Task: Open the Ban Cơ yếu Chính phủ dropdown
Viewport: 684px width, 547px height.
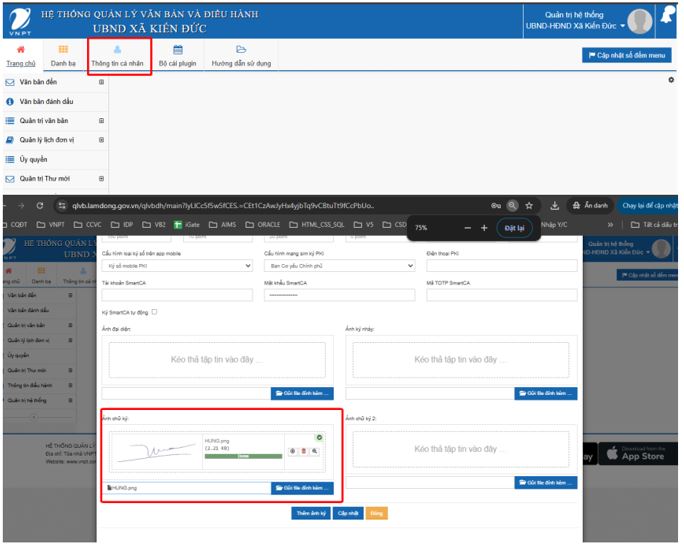Action: [x=339, y=266]
